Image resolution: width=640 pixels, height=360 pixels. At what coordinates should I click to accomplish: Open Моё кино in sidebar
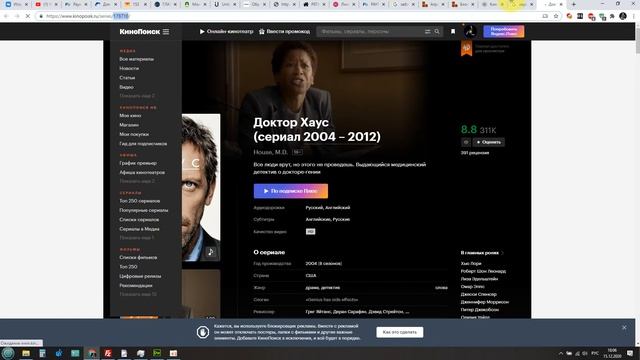click(130, 116)
